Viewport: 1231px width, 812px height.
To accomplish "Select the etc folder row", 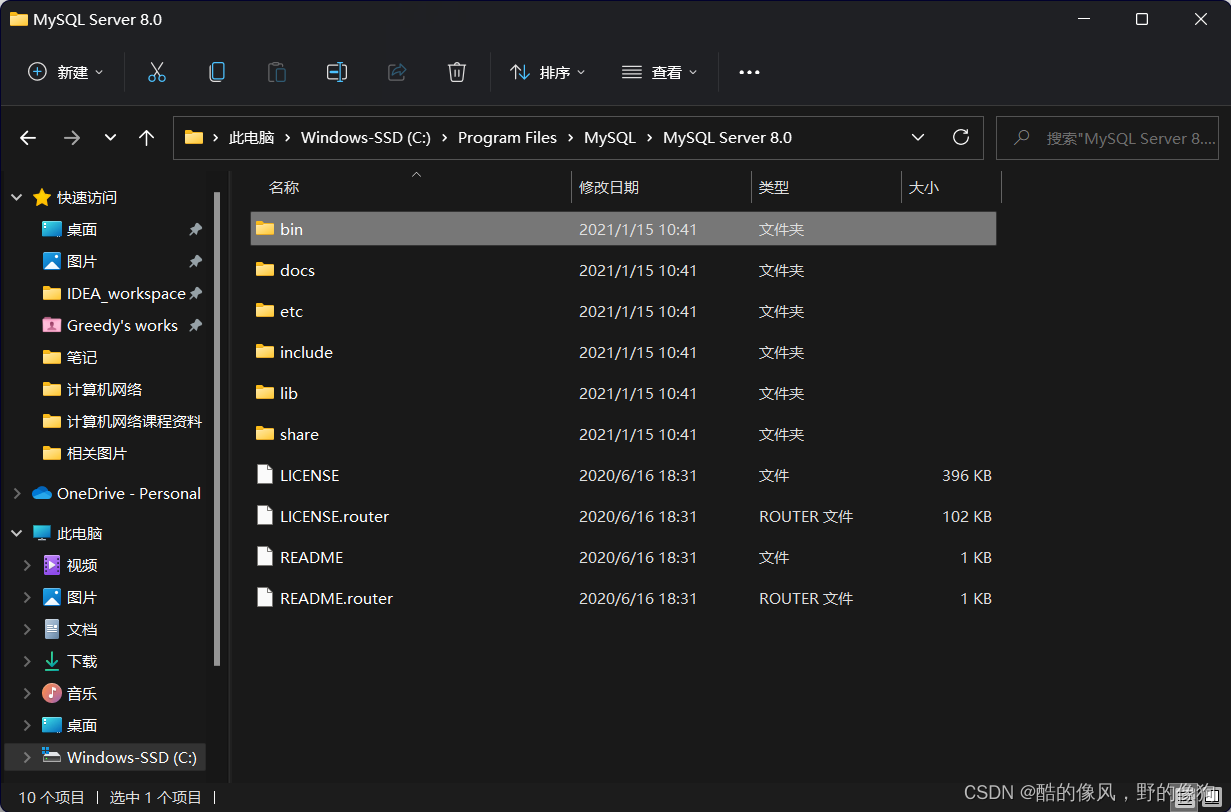I will pyautogui.click(x=623, y=311).
